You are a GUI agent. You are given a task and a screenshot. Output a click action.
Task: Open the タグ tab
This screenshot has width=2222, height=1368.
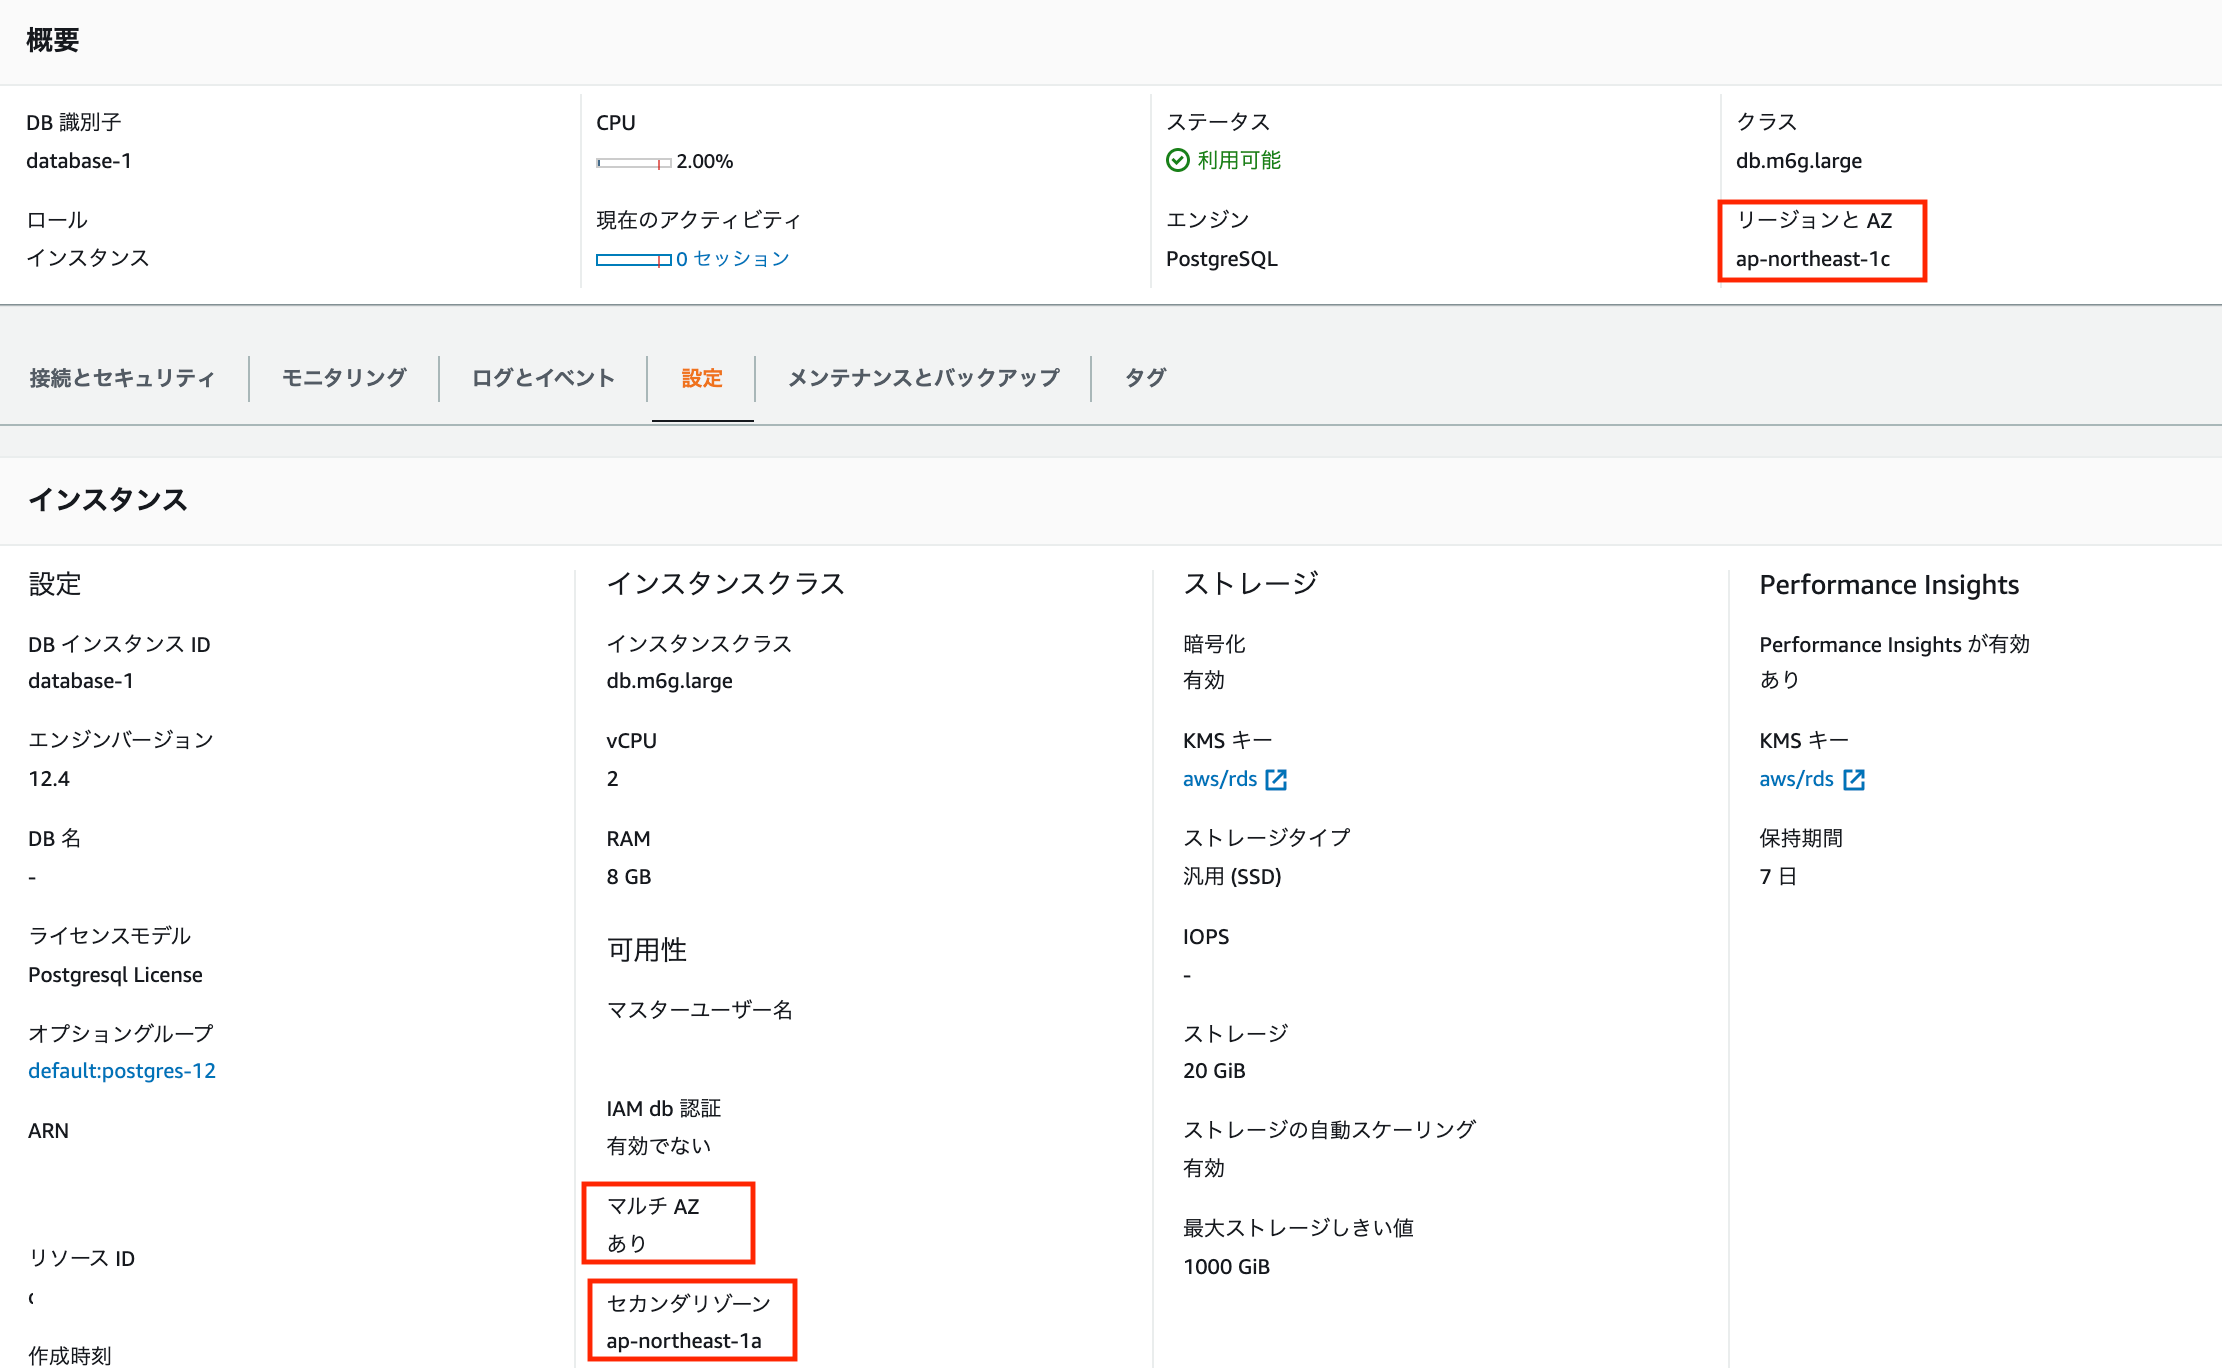coord(1143,378)
